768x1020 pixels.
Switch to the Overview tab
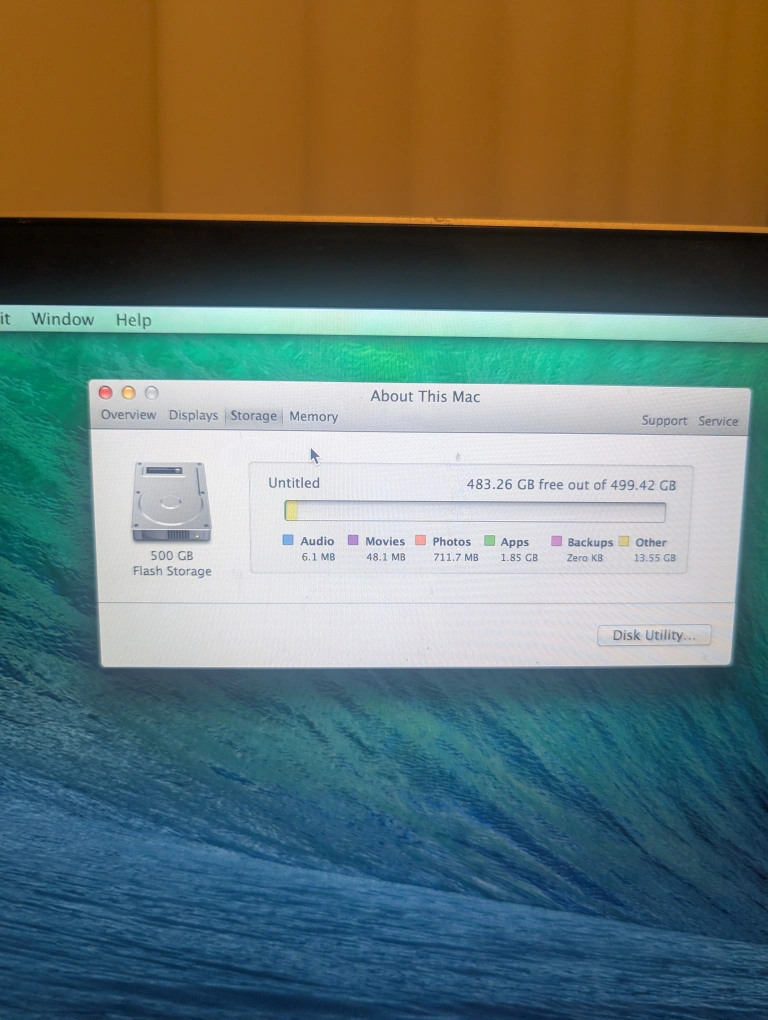pyautogui.click(x=128, y=415)
